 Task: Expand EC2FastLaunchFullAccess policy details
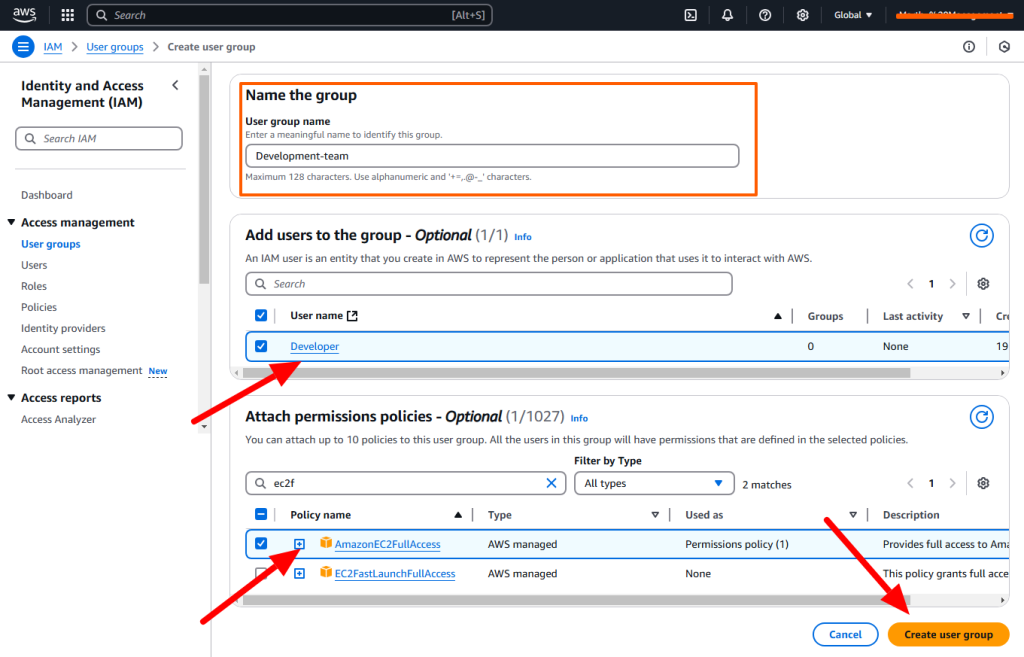pyautogui.click(x=299, y=573)
